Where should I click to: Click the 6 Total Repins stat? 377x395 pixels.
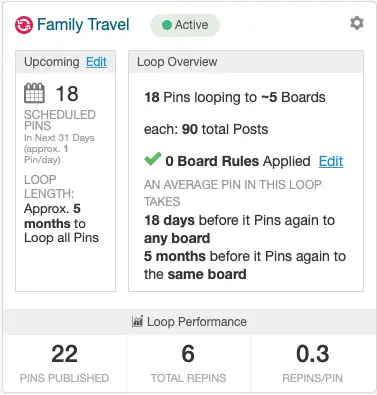(x=188, y=363)
